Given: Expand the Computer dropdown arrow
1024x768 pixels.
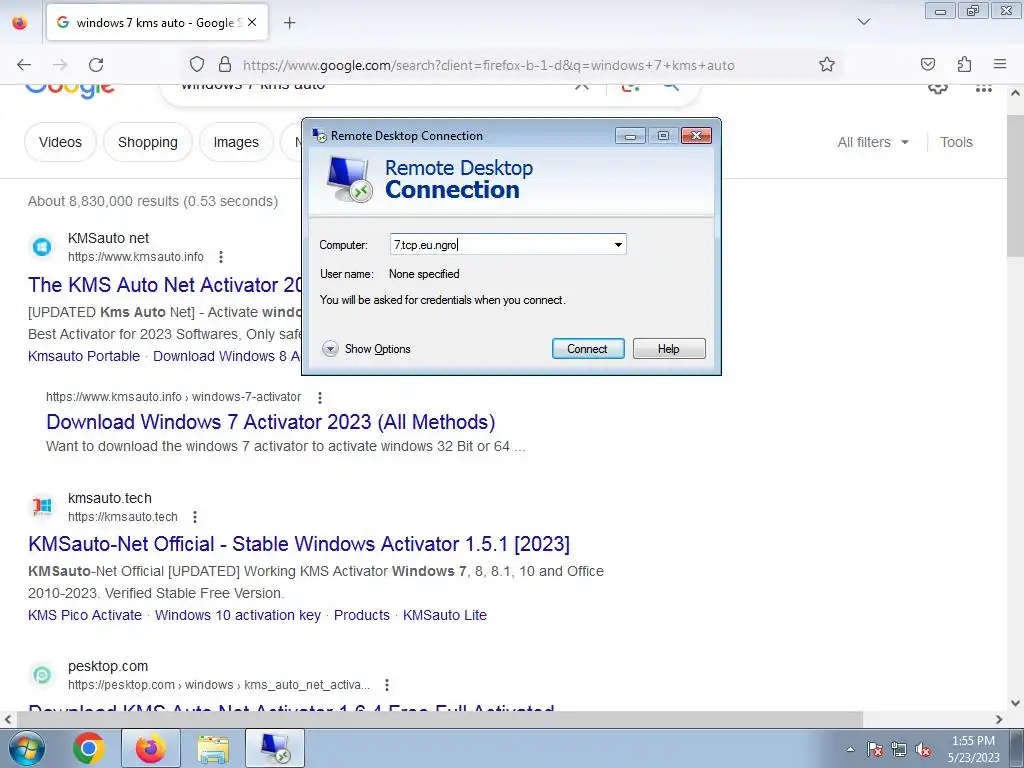Looking at the screenshot, I should point(618,245).
